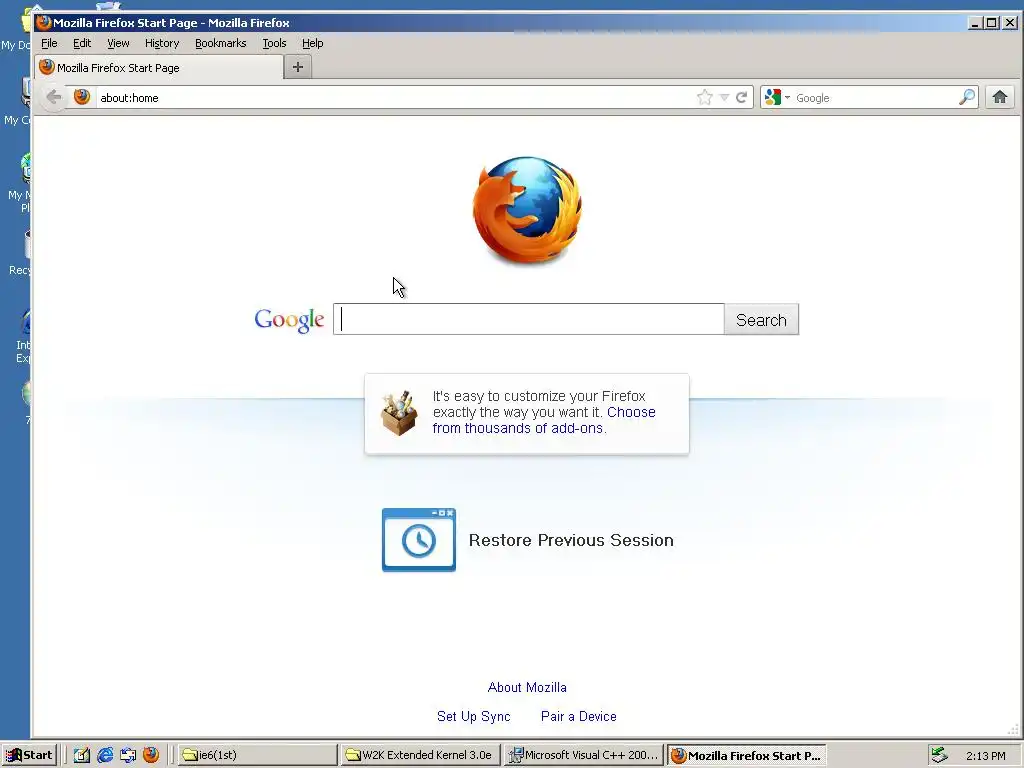Open the search engine selector dropdown
Screen dimensions: 1024x768
tap(777, 97)
